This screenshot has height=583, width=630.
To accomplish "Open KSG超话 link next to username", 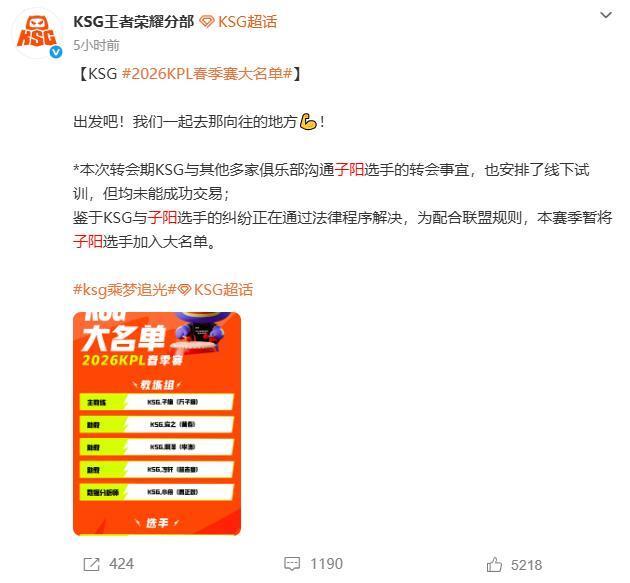I will tap(247, 22).
